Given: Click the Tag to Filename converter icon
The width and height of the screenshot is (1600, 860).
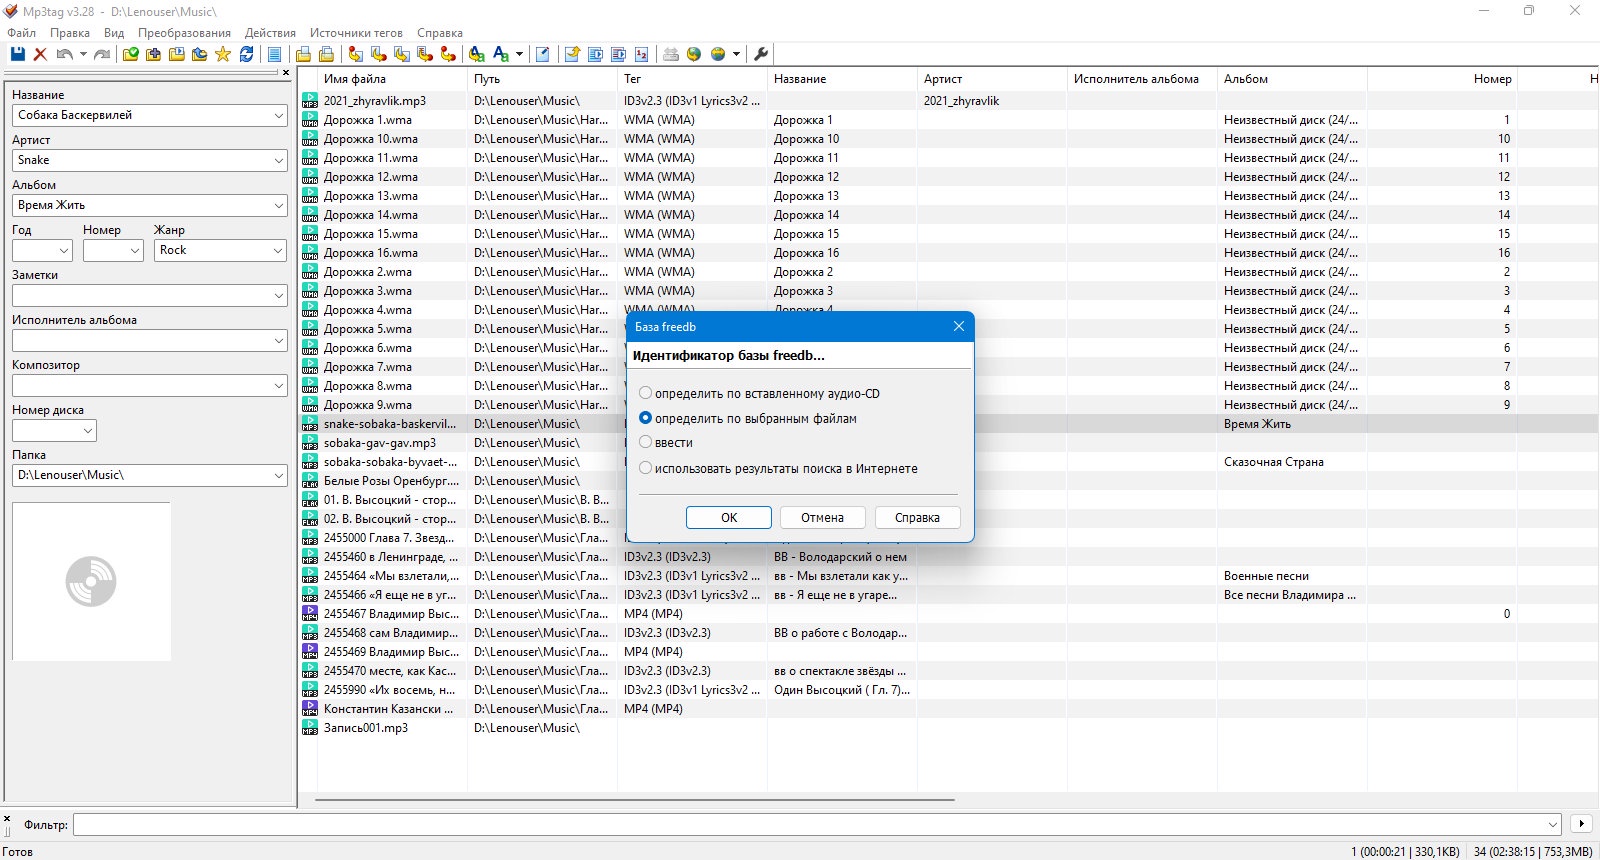Looking at the screenshot, I should coord(355,54).
